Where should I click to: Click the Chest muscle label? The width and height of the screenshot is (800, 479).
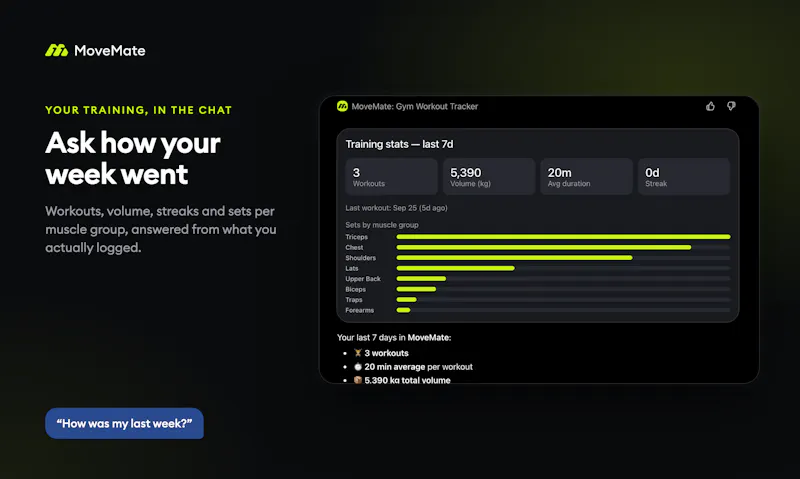pos(354,247)
